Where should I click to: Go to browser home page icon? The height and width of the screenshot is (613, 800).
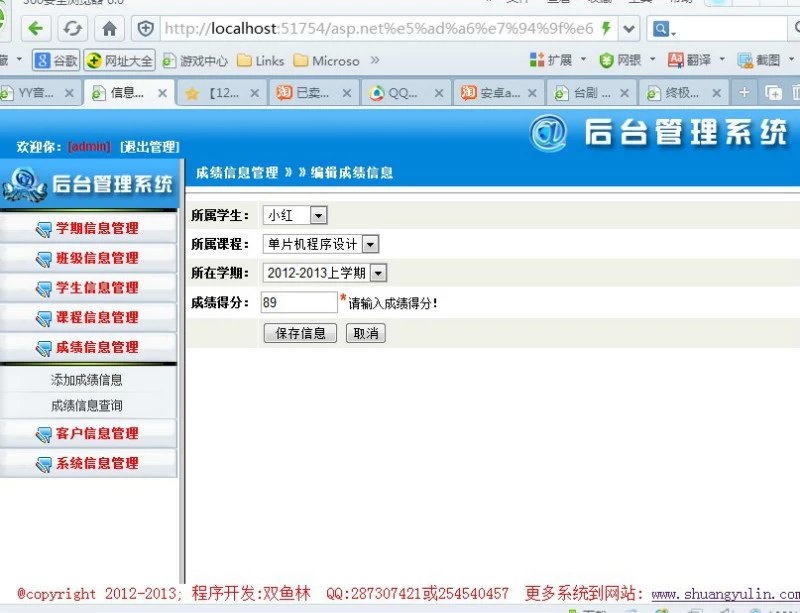[x=109, y=28]
